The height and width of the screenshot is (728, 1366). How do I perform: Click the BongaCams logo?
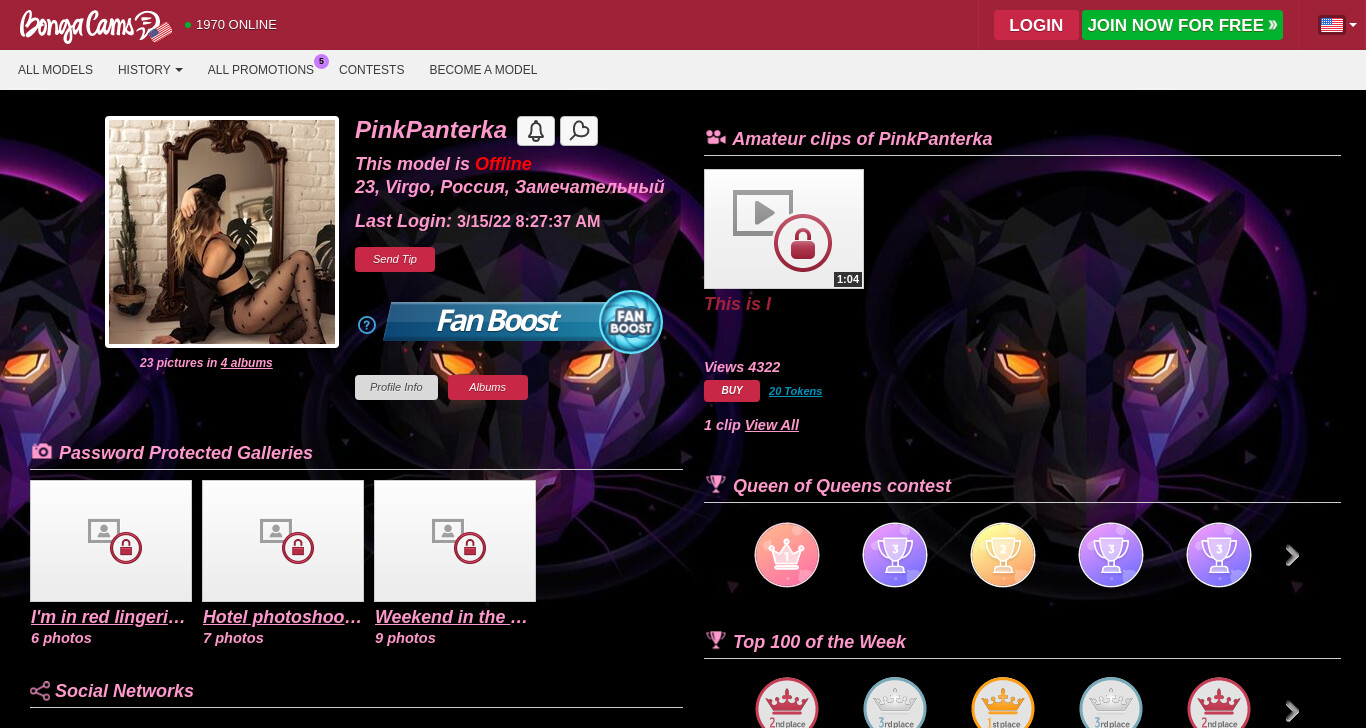pos(96,25)
